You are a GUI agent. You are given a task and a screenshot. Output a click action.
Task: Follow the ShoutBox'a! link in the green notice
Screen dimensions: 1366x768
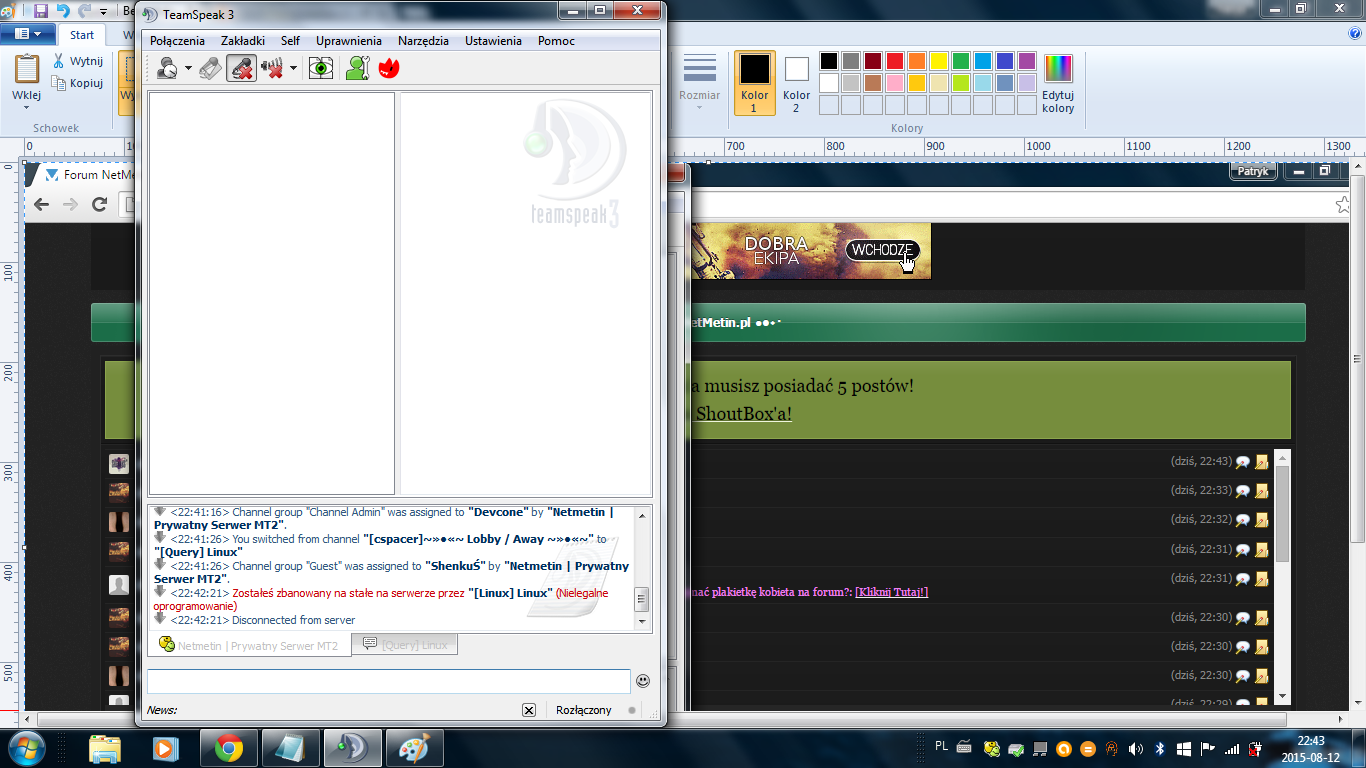tap(744, 413)
